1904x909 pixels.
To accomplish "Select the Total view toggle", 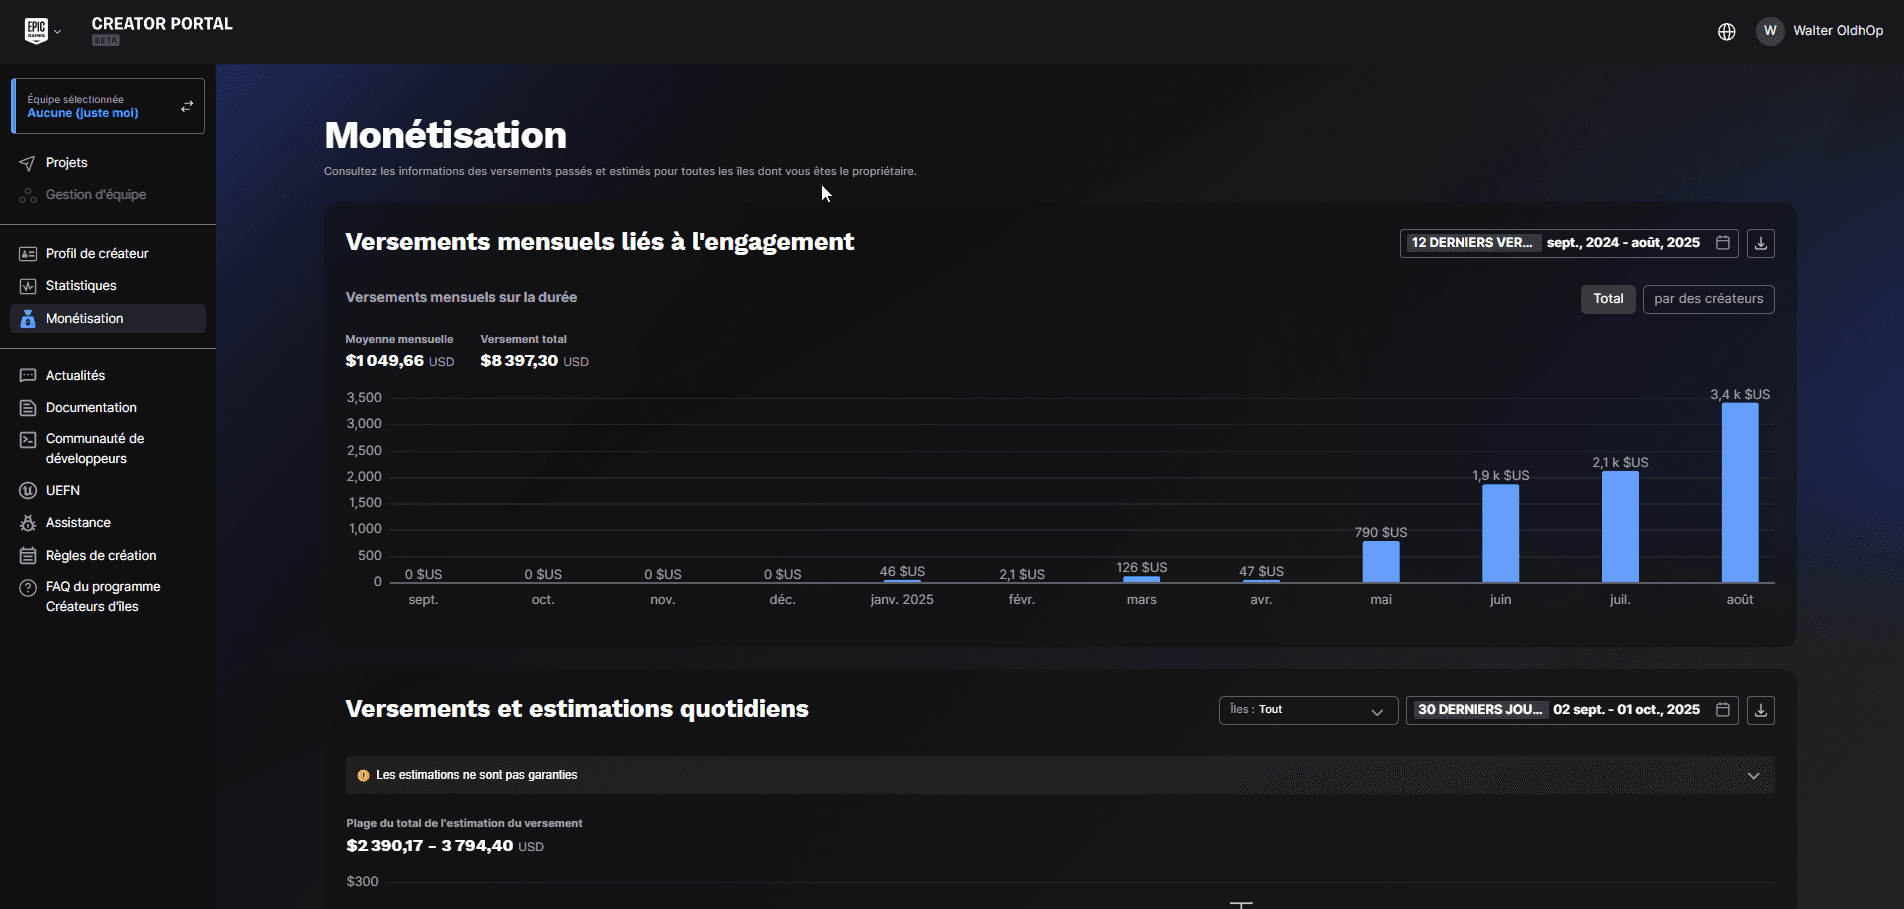I will point(1608,299).
